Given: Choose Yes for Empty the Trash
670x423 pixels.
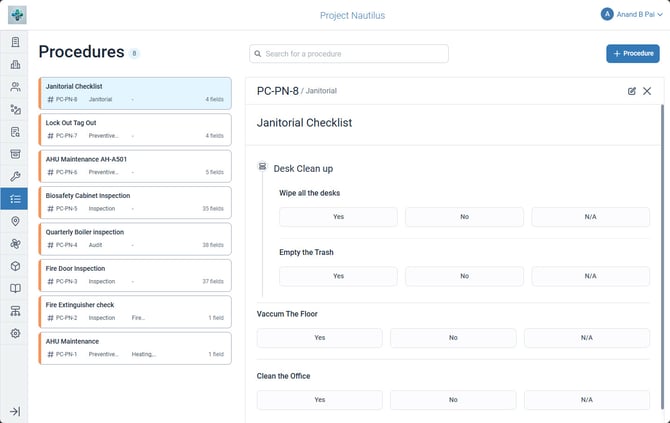Looking at the screenshot, I should click(x=338, y=276).
